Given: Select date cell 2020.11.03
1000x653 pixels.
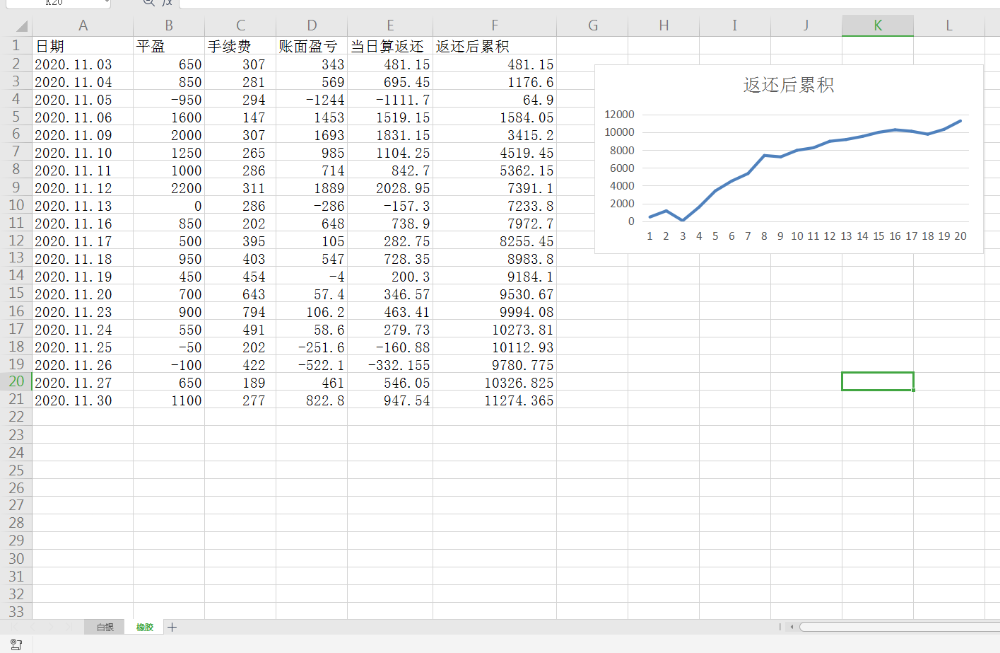Looking at the screenshot, I should click(x=83, y=64).
